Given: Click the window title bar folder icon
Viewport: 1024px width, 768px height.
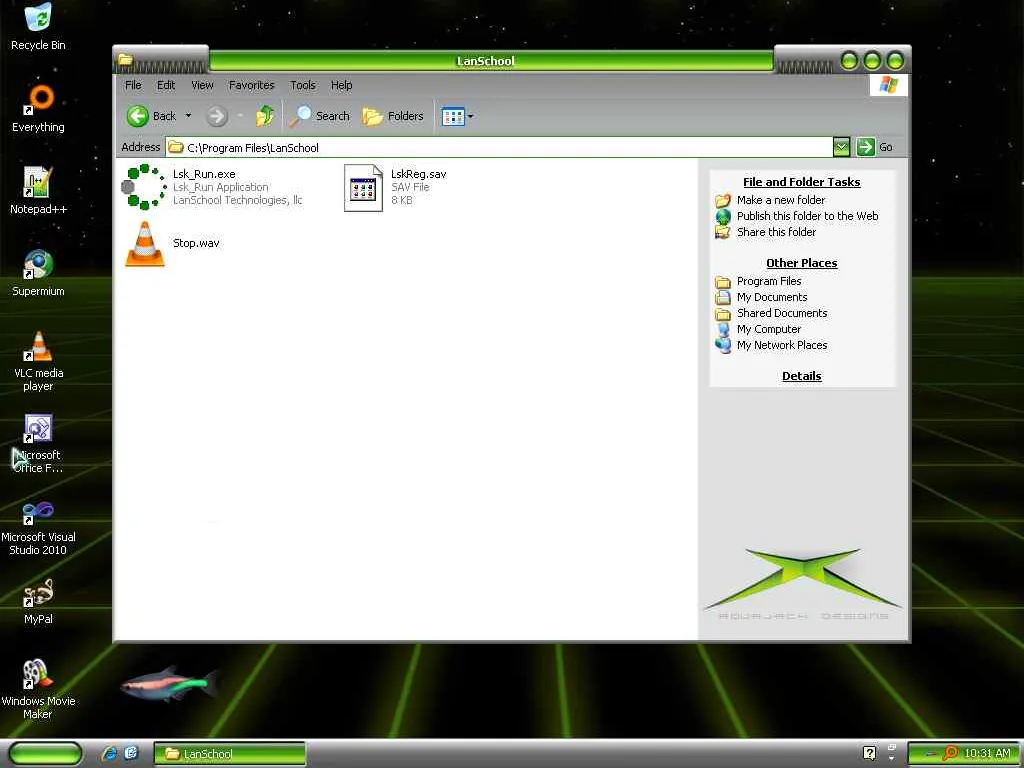Looking at the screenshot, I should [125, 60].
